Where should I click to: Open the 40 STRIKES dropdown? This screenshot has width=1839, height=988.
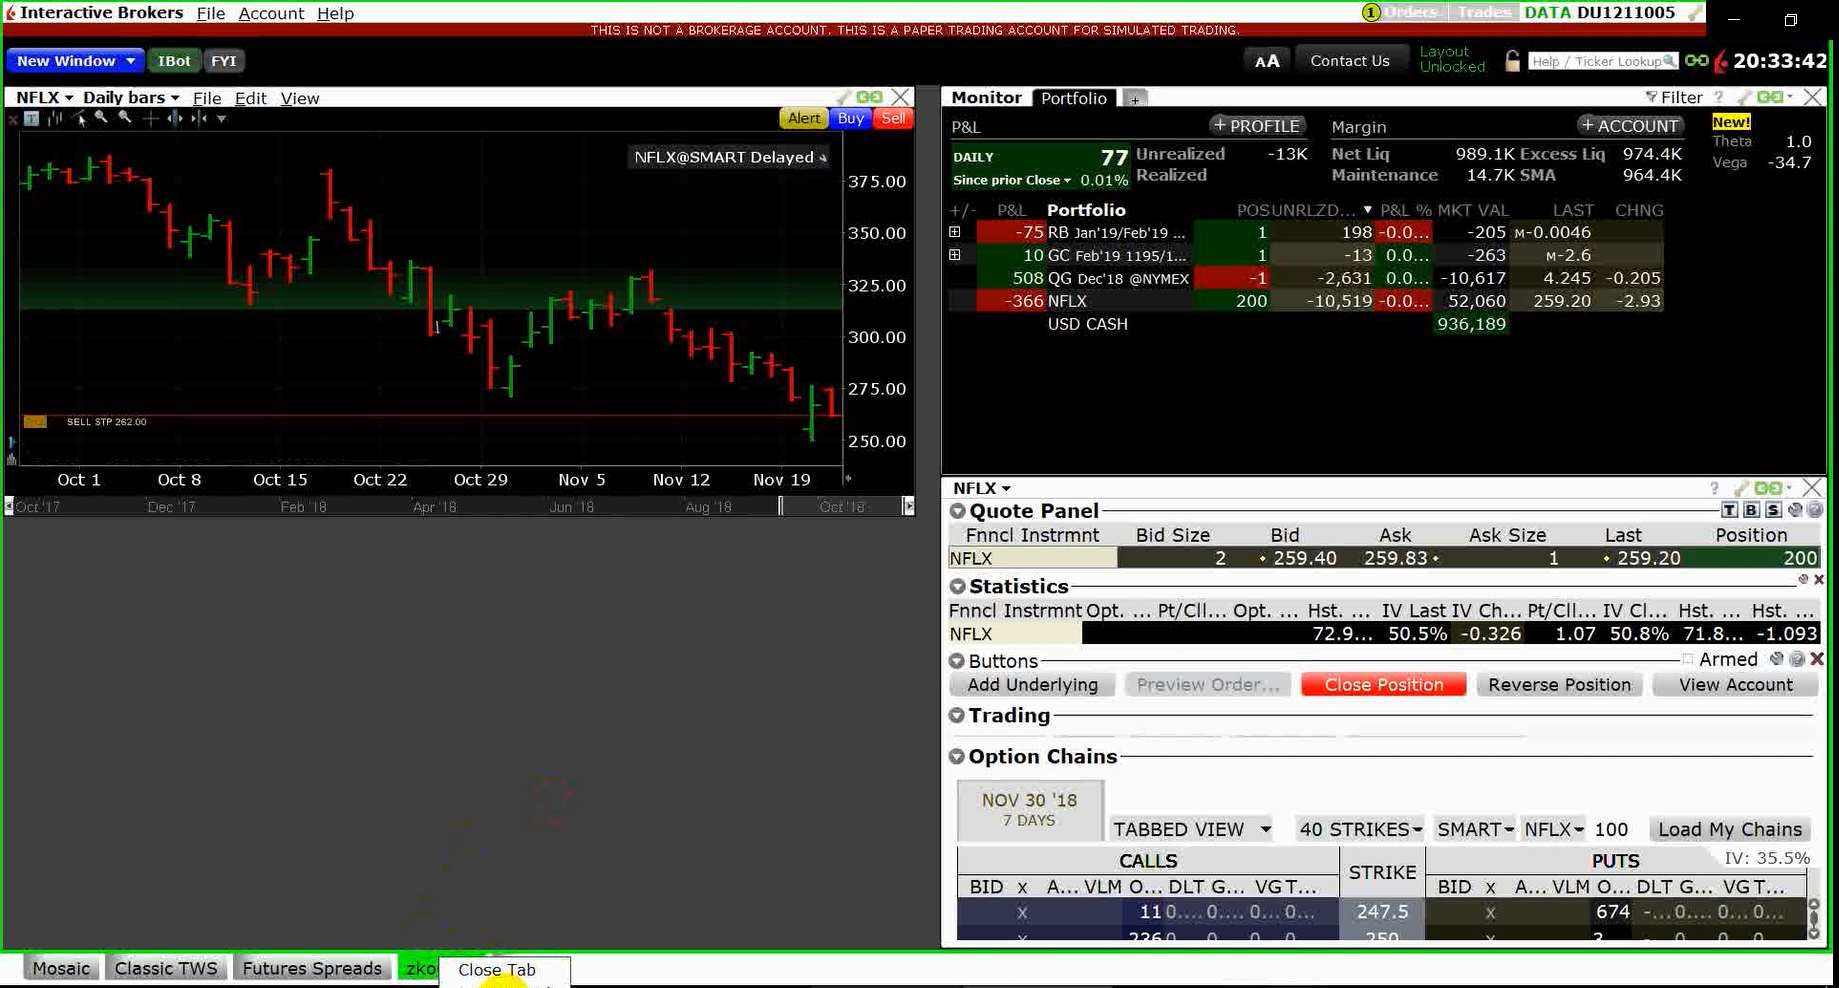[1359, 829]
